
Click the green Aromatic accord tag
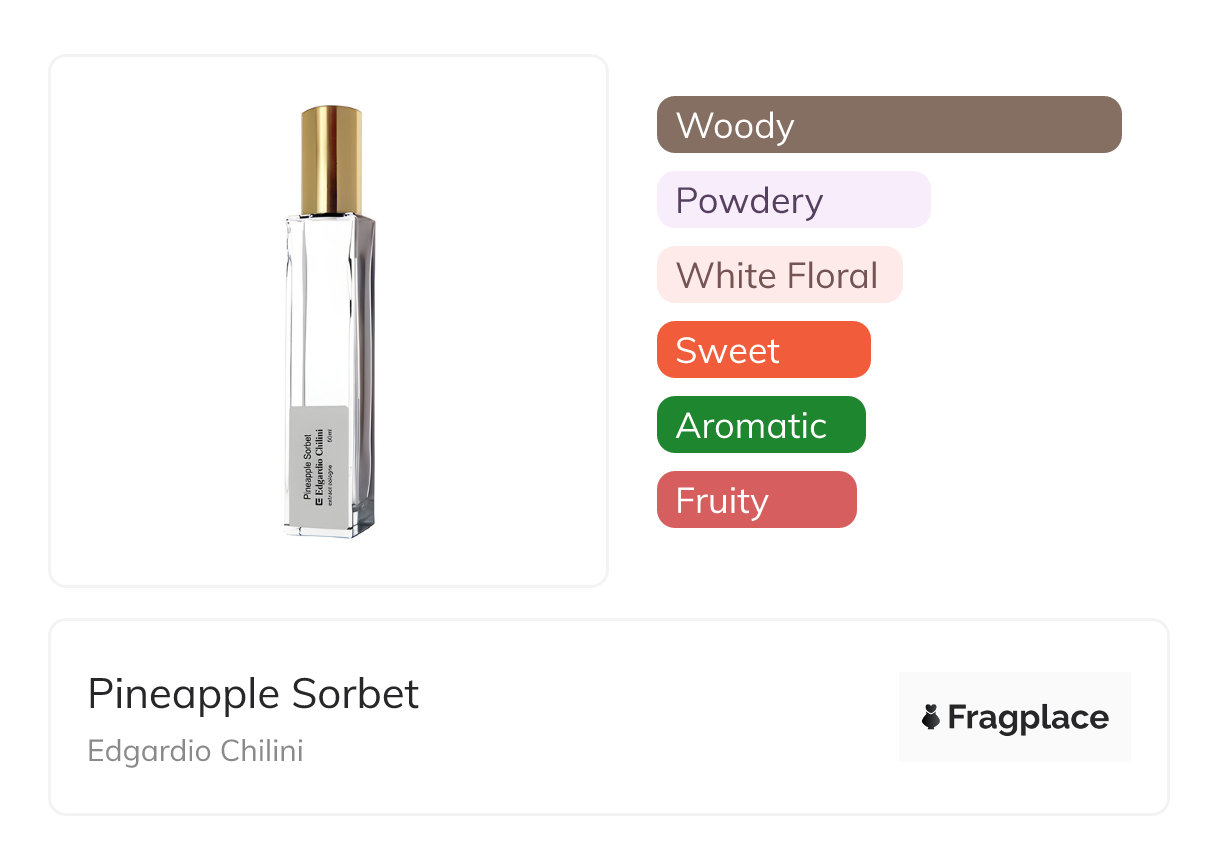point(760,425)
